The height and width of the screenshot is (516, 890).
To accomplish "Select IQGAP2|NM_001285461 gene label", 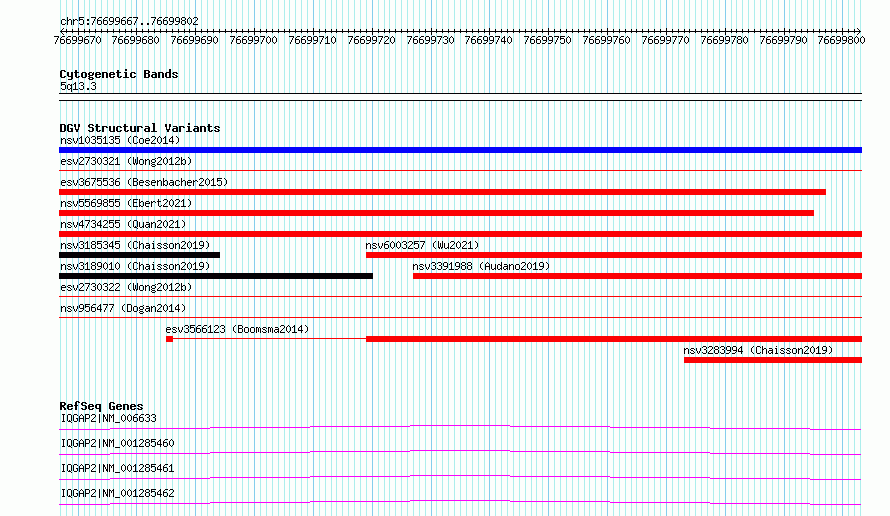I will pos(117,468).
